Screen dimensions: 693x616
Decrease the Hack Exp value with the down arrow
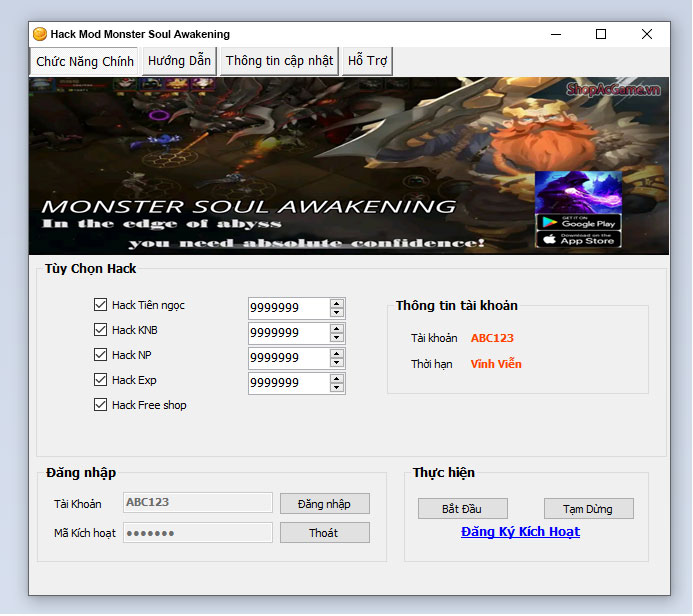[337, 388]
